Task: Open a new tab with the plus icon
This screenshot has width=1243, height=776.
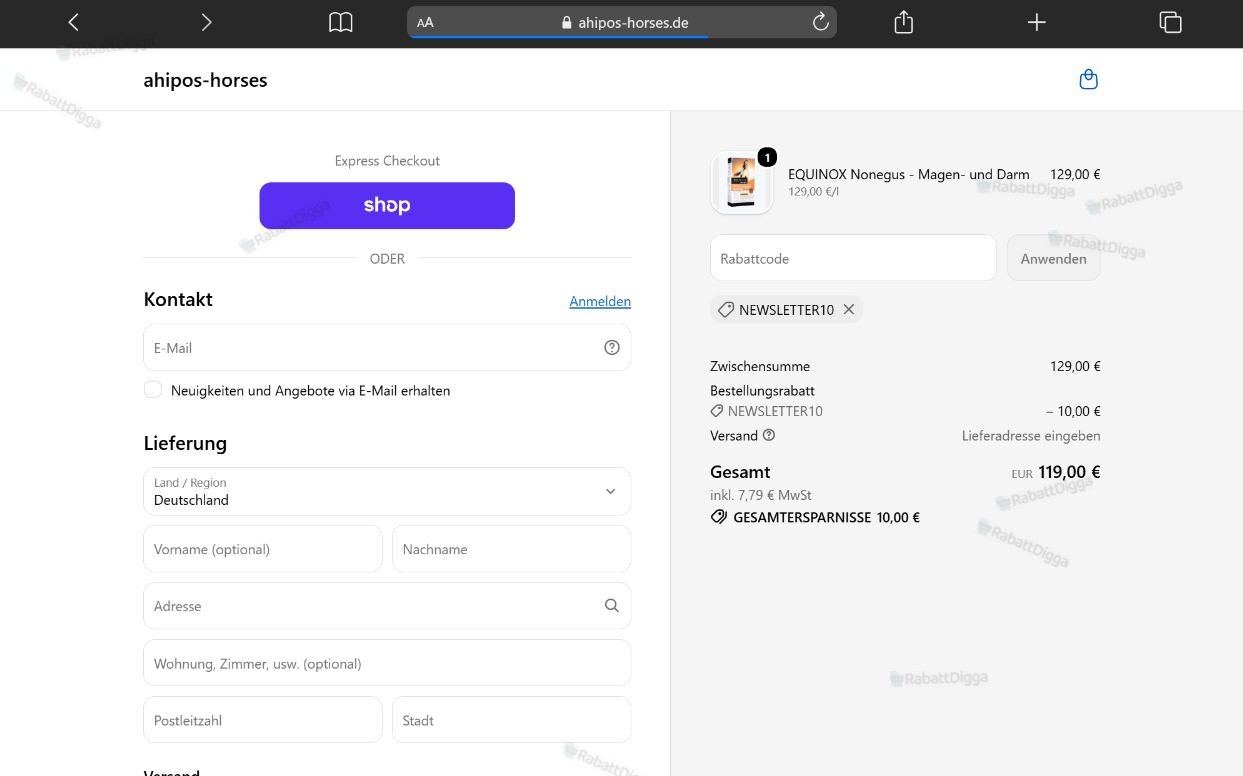Action: click(x=1037, y=22)
